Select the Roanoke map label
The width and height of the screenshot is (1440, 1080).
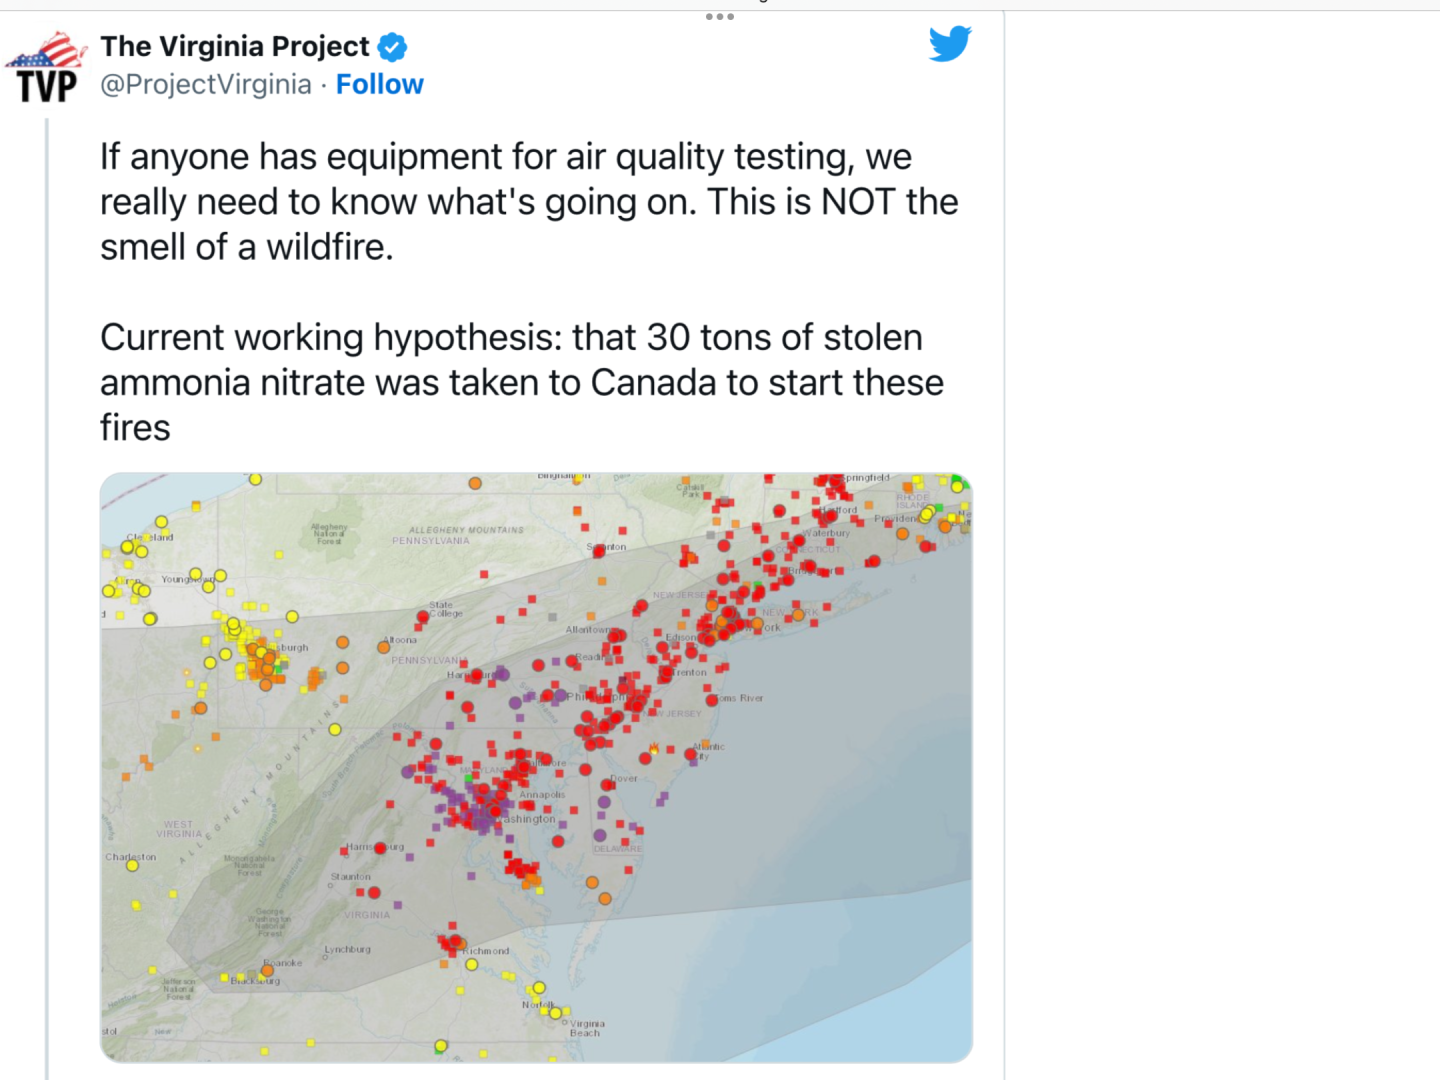[283, 963]
